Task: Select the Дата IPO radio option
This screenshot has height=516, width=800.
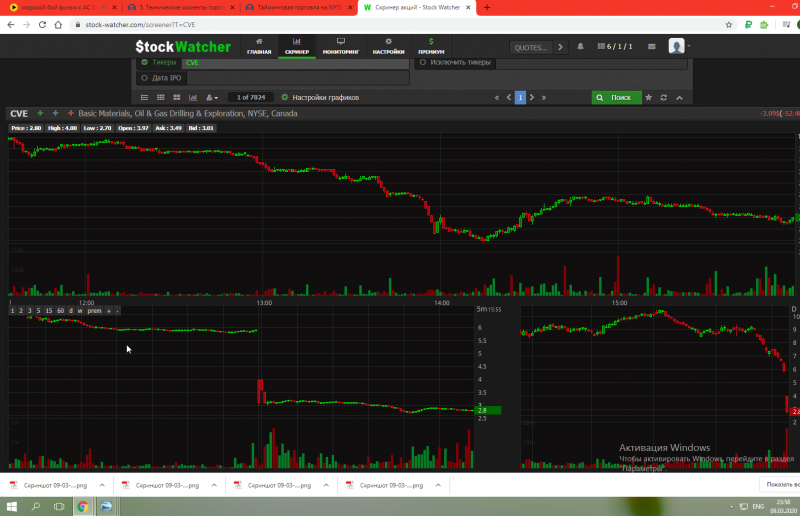Action: click(144, 78)
